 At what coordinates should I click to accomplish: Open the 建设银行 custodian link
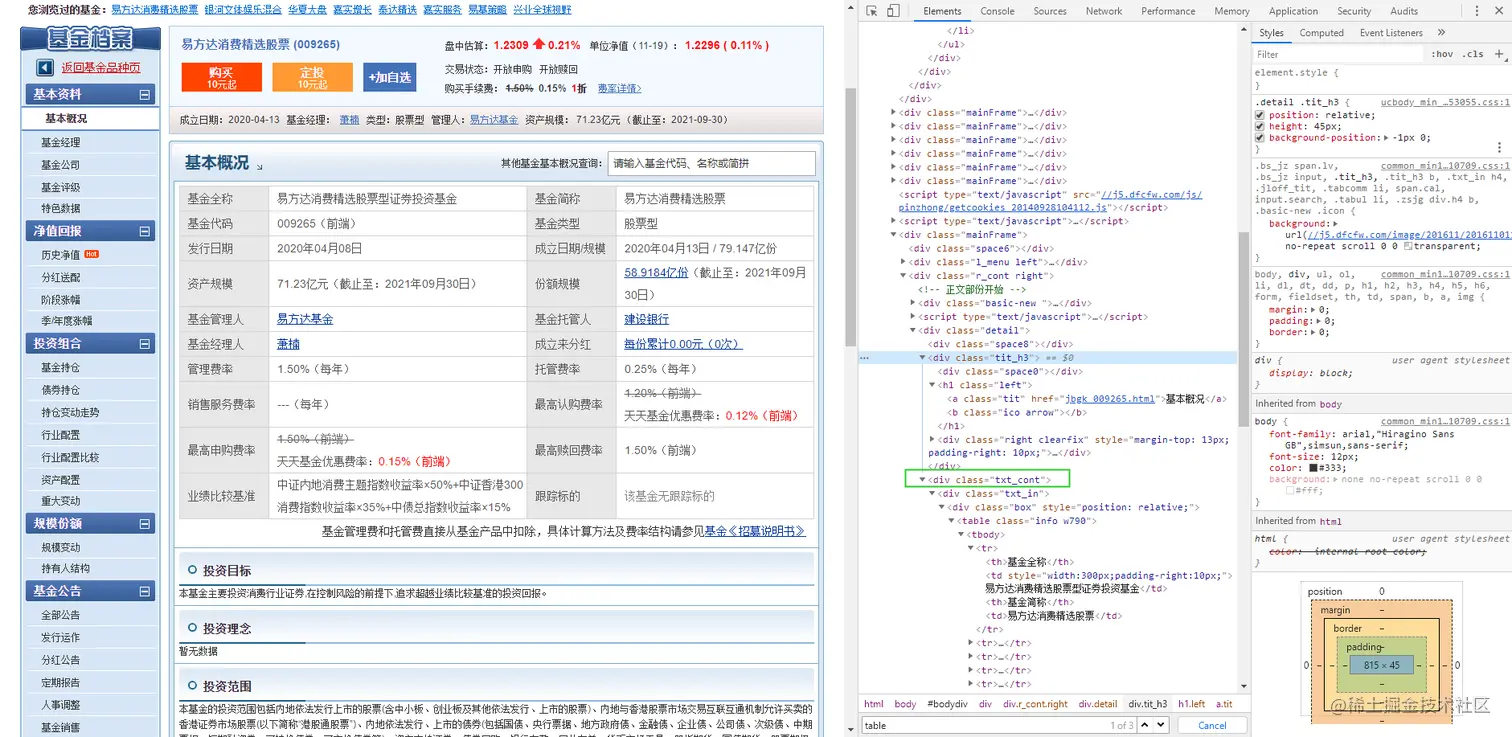pos(646,319)
